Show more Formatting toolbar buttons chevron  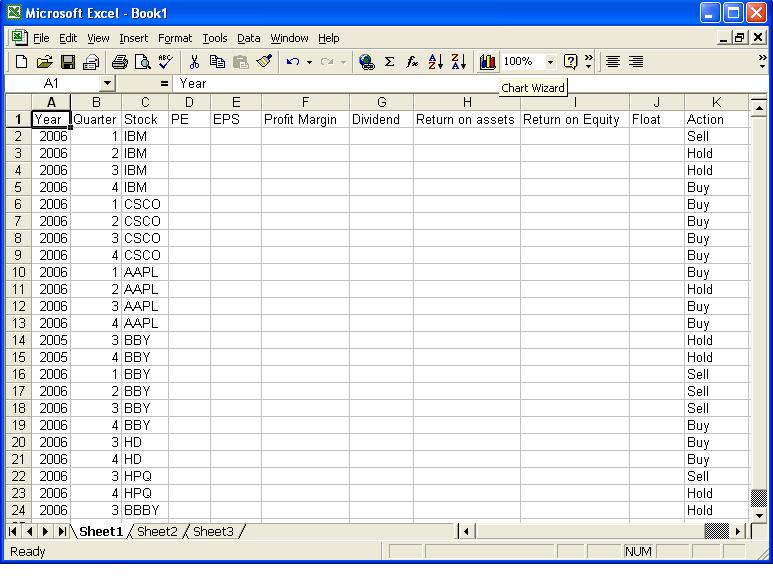[x=762, y=62]
